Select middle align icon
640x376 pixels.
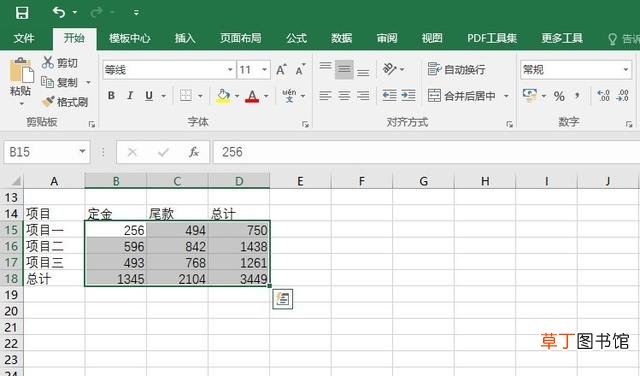pyautogui.click(x=344, y=70)
